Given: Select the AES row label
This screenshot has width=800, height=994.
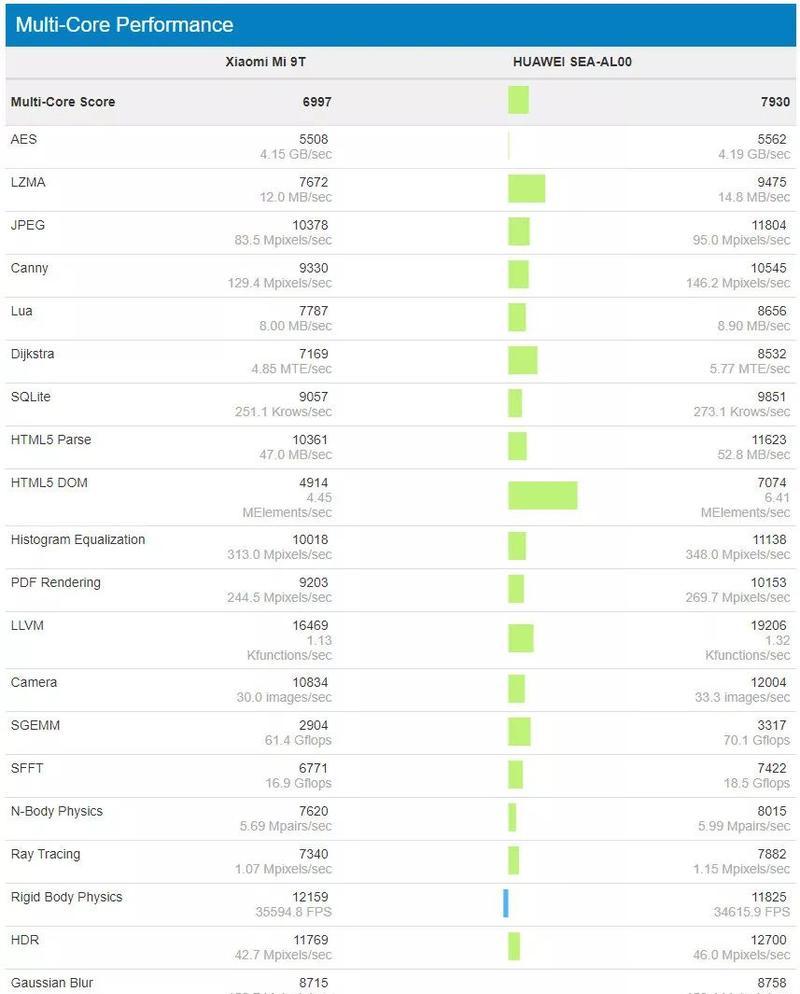Looking at the screenshot, I should click(23, 139).
